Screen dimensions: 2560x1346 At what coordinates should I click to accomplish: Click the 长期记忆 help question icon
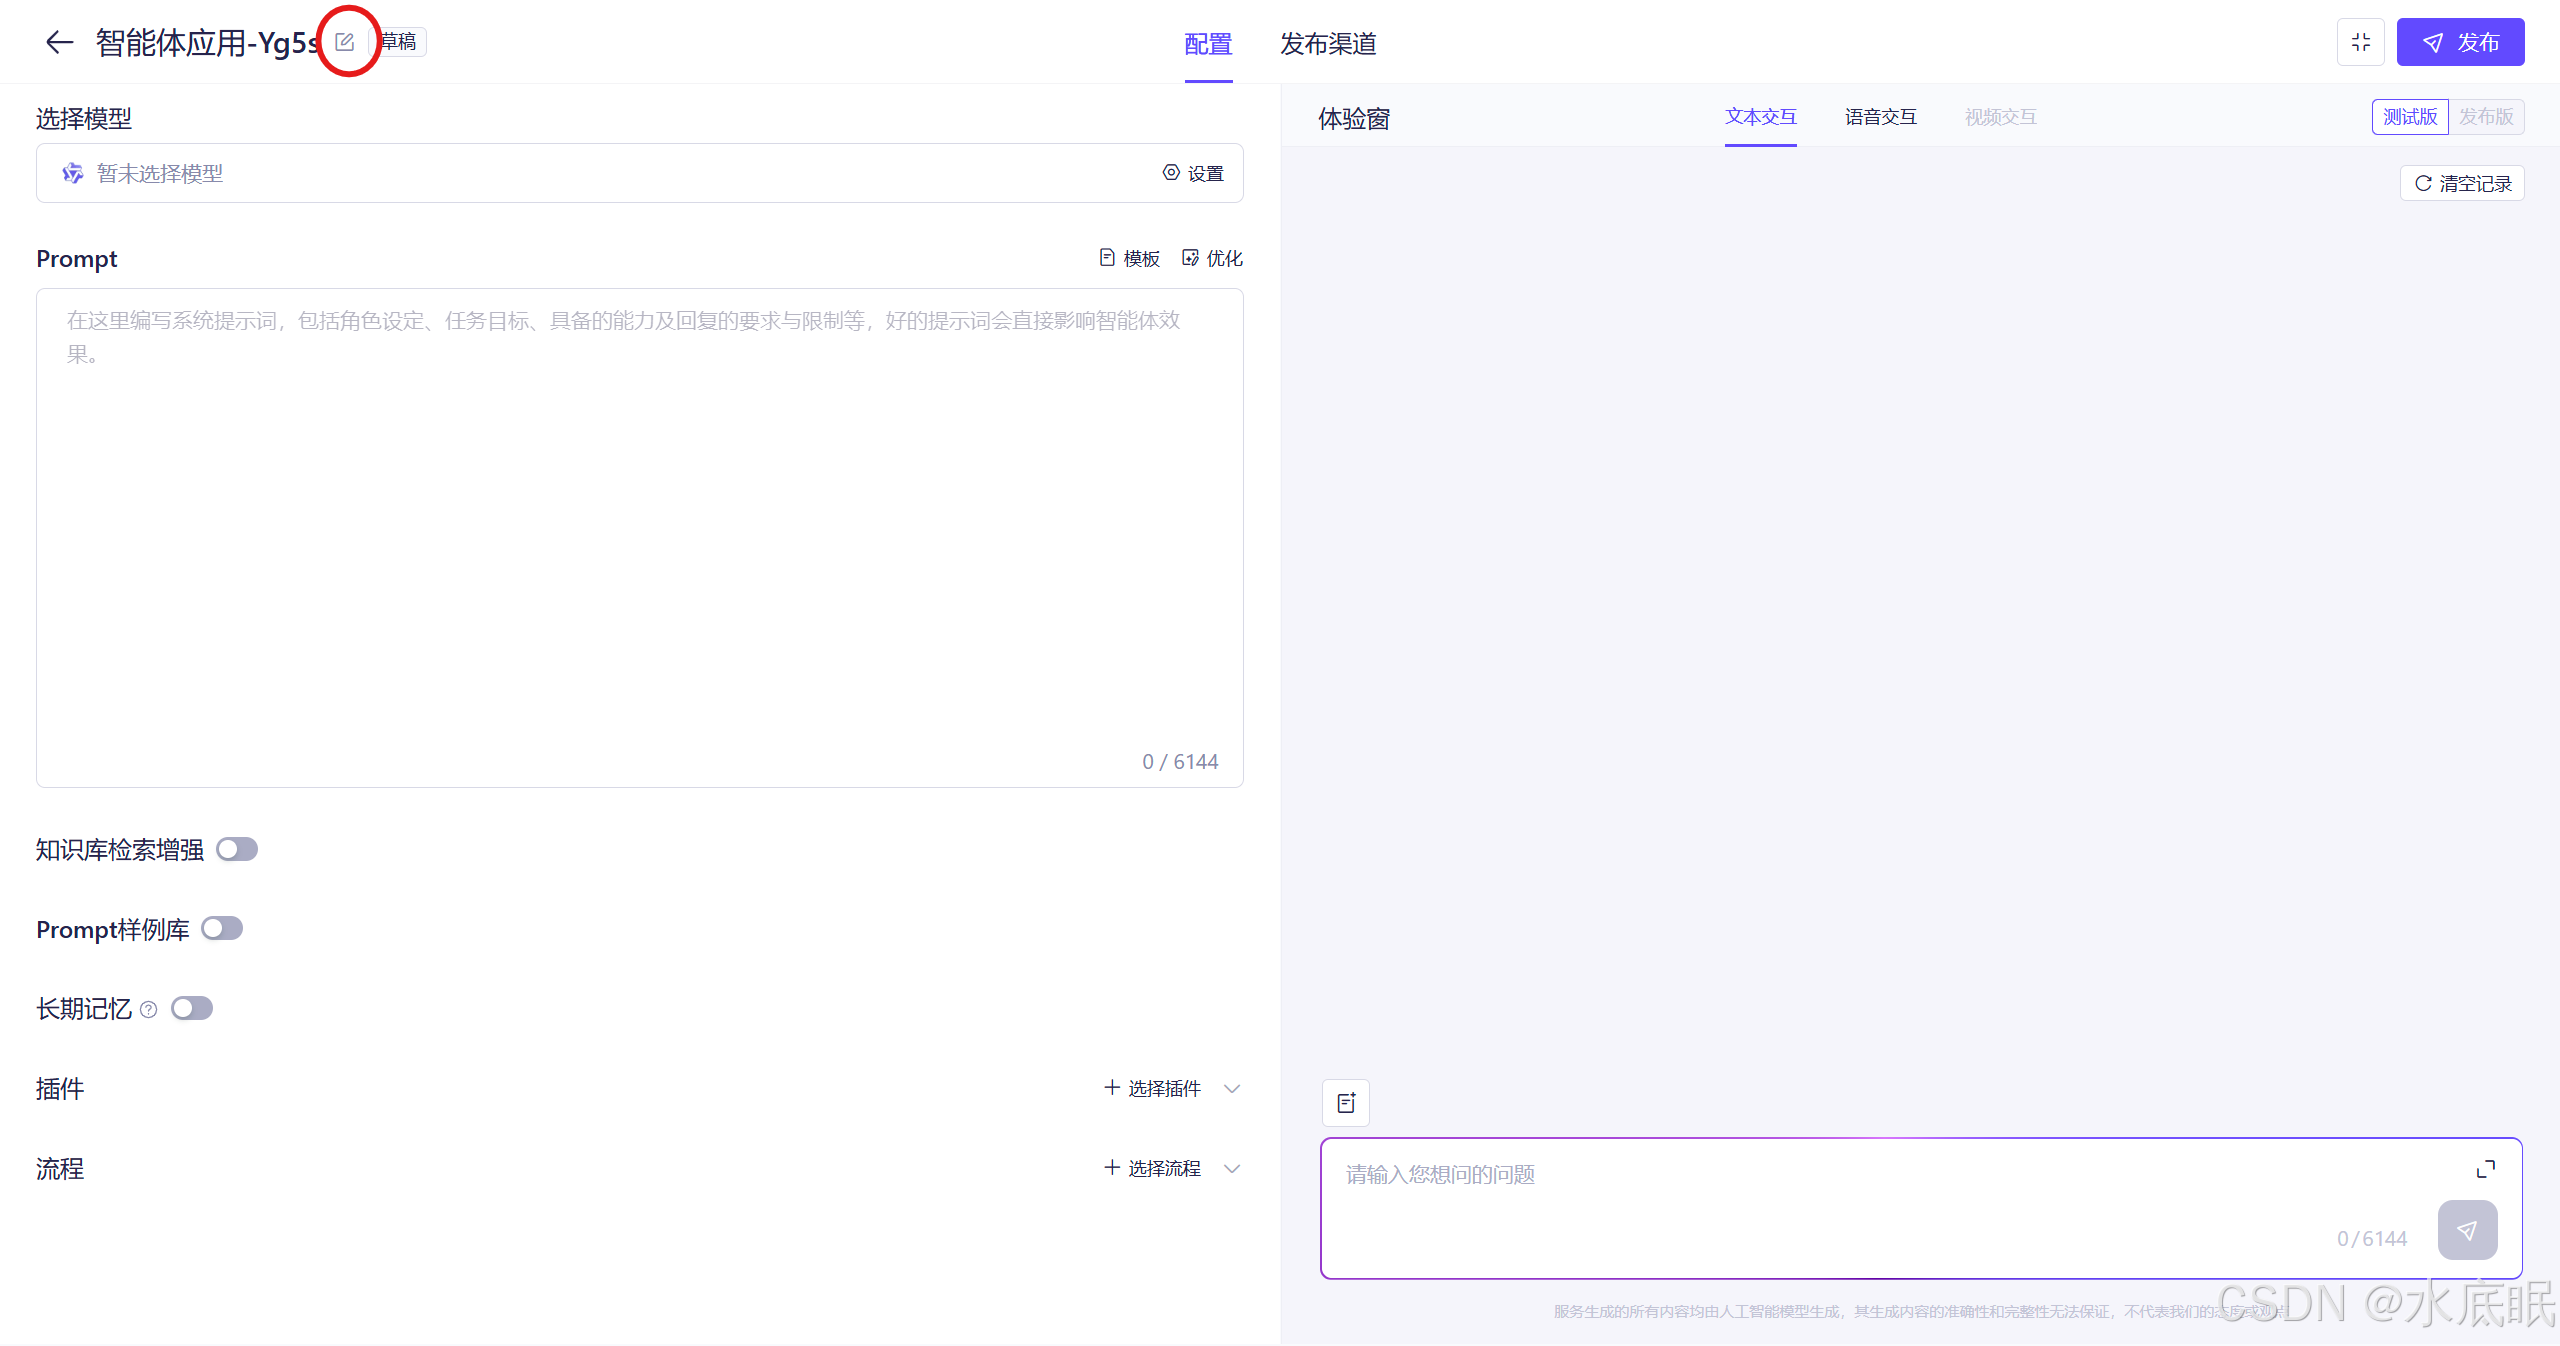point(149,1009)
